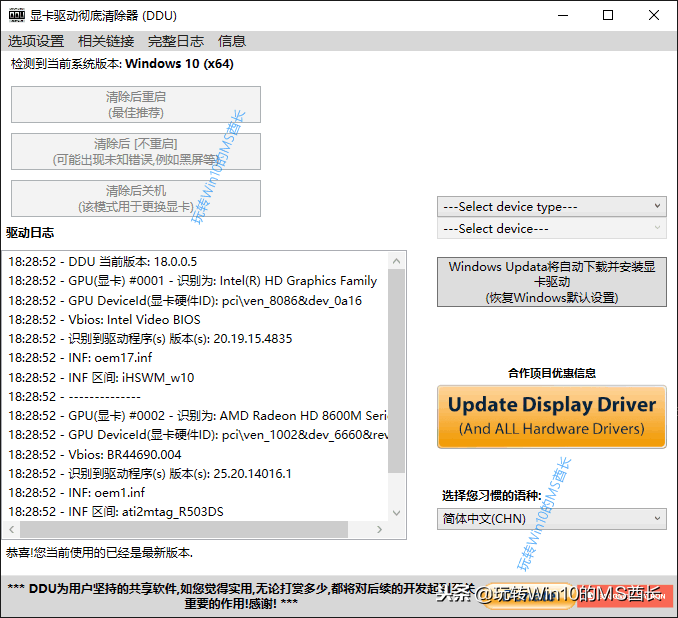Select log line AMD Radeon HD 8600M
The width and height of the screenshot is (678, 618).
198,416
